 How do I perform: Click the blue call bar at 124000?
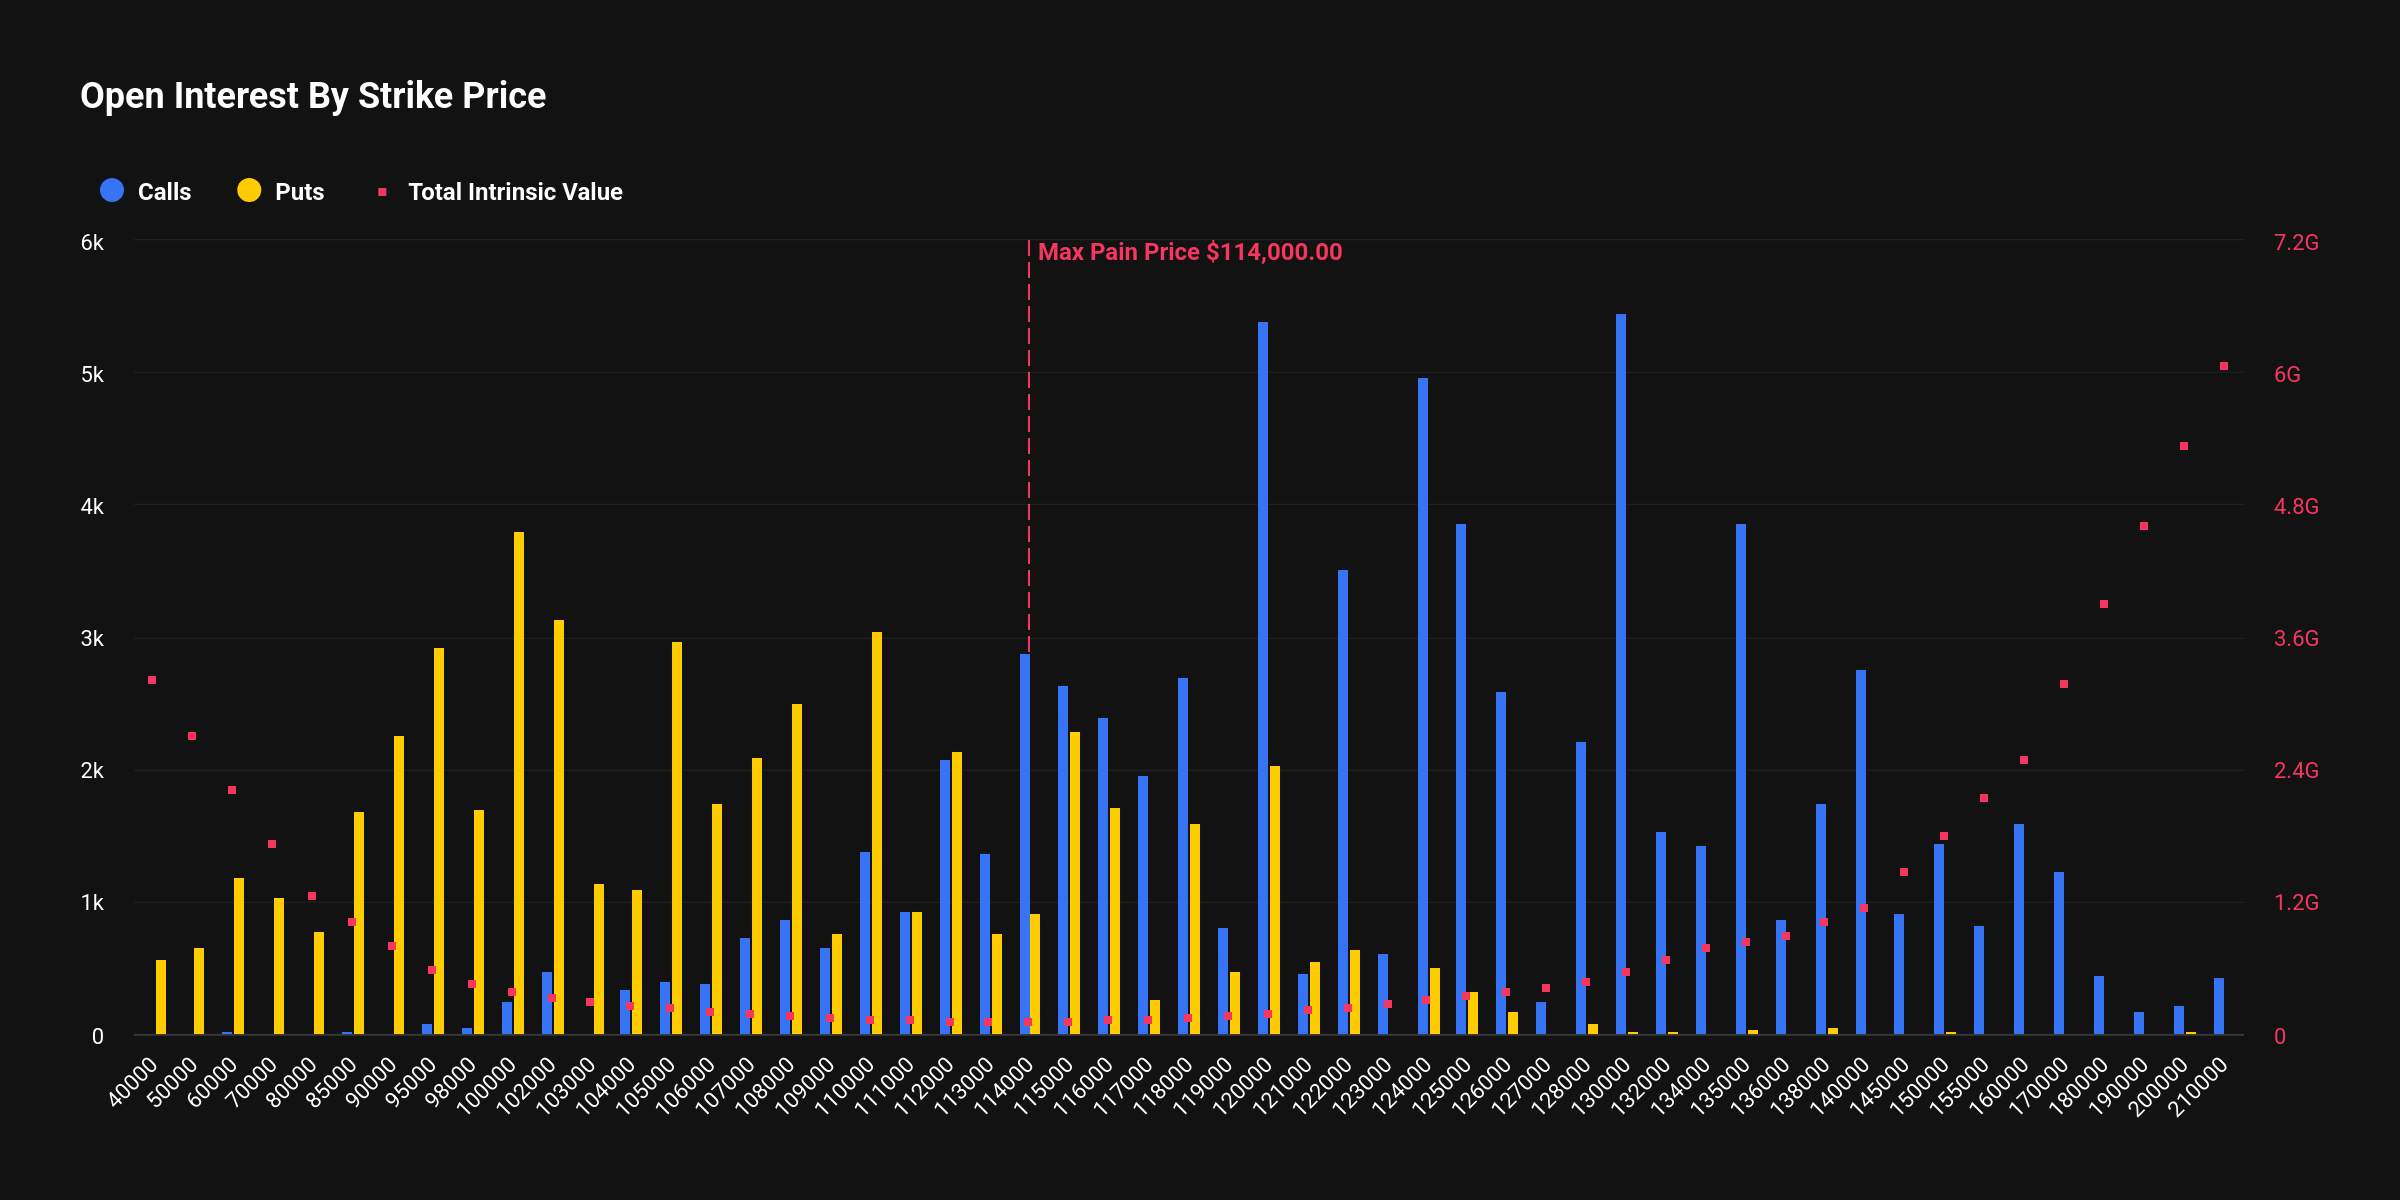click(x=1423, y=706)
